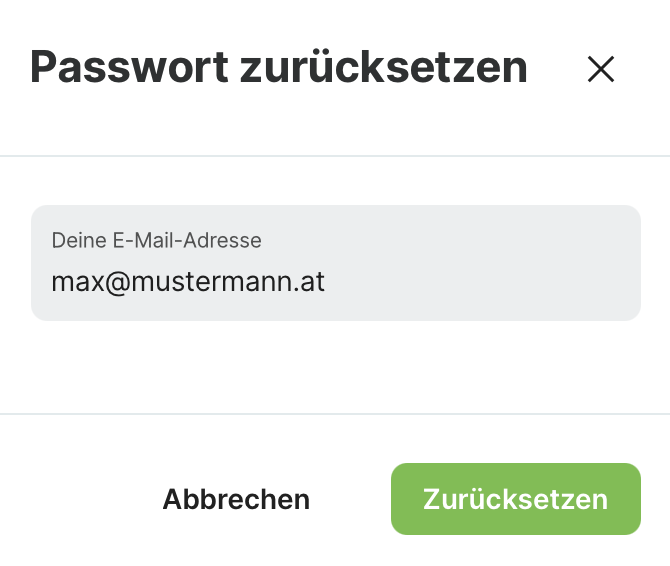The width and height of the screenshot is (670, 566).
Task: Tap the cross icon in dialog header
Action: pos(600,69)
